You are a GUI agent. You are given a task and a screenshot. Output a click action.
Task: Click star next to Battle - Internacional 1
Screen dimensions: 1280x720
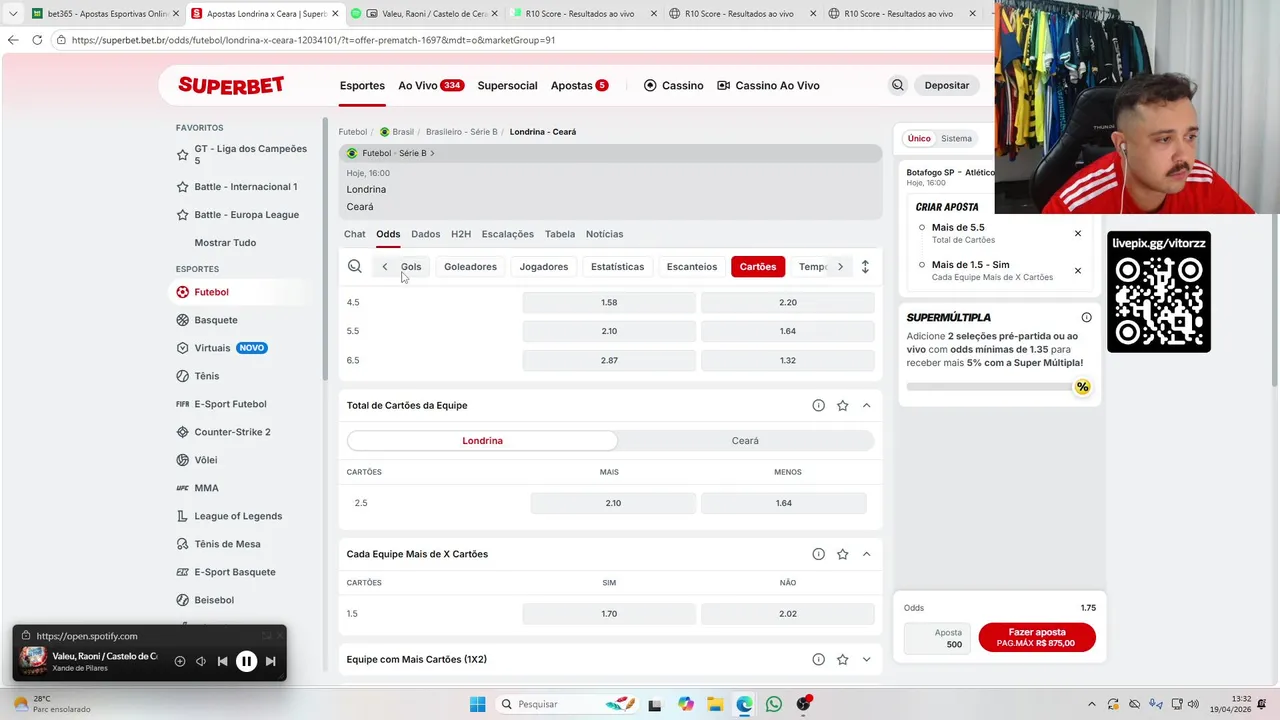click(x=182, y=187)
